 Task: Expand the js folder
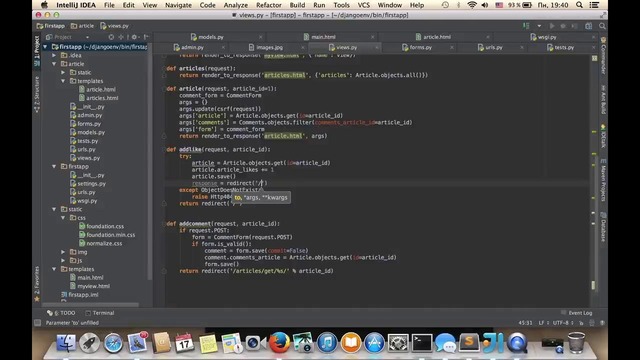coord(63,261)
